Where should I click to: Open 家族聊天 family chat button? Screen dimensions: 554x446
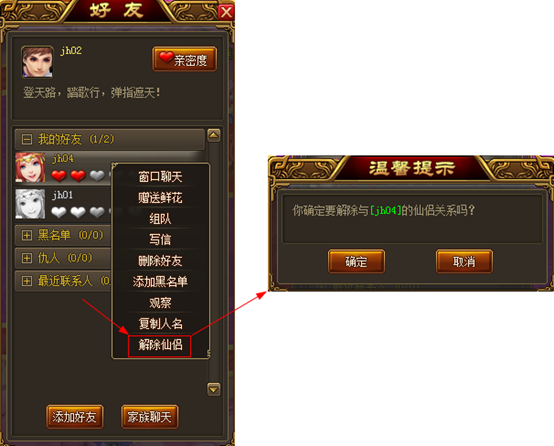tap(150, 417)
